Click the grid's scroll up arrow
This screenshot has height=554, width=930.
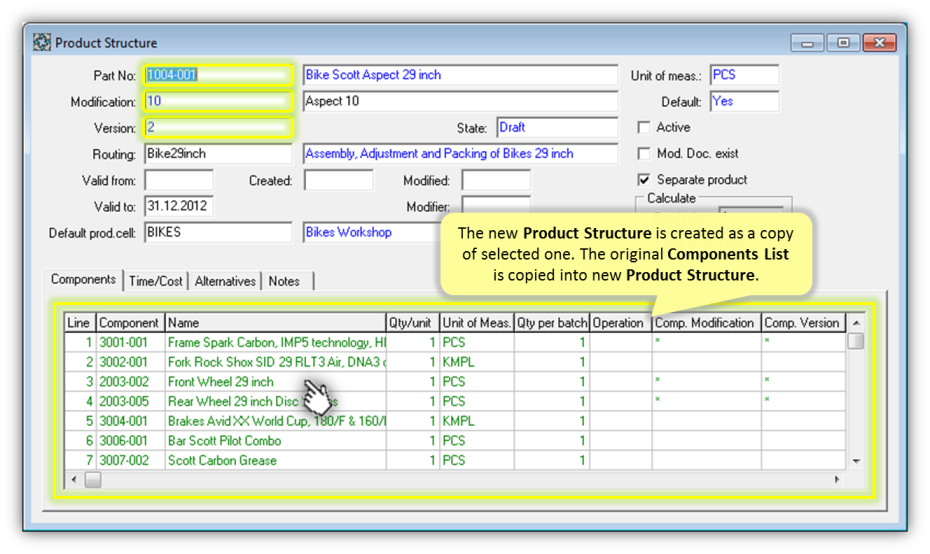point(856,323)
